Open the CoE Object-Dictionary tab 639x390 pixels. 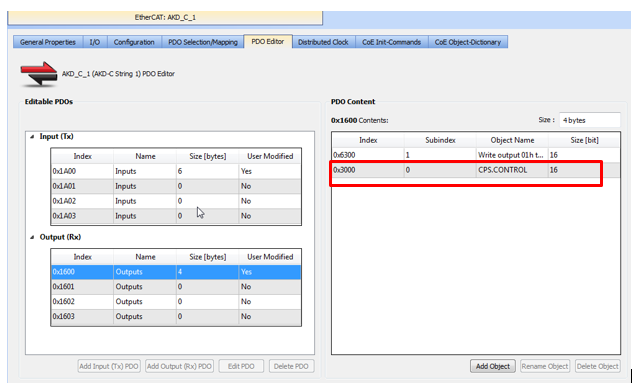tap(468, 42)
